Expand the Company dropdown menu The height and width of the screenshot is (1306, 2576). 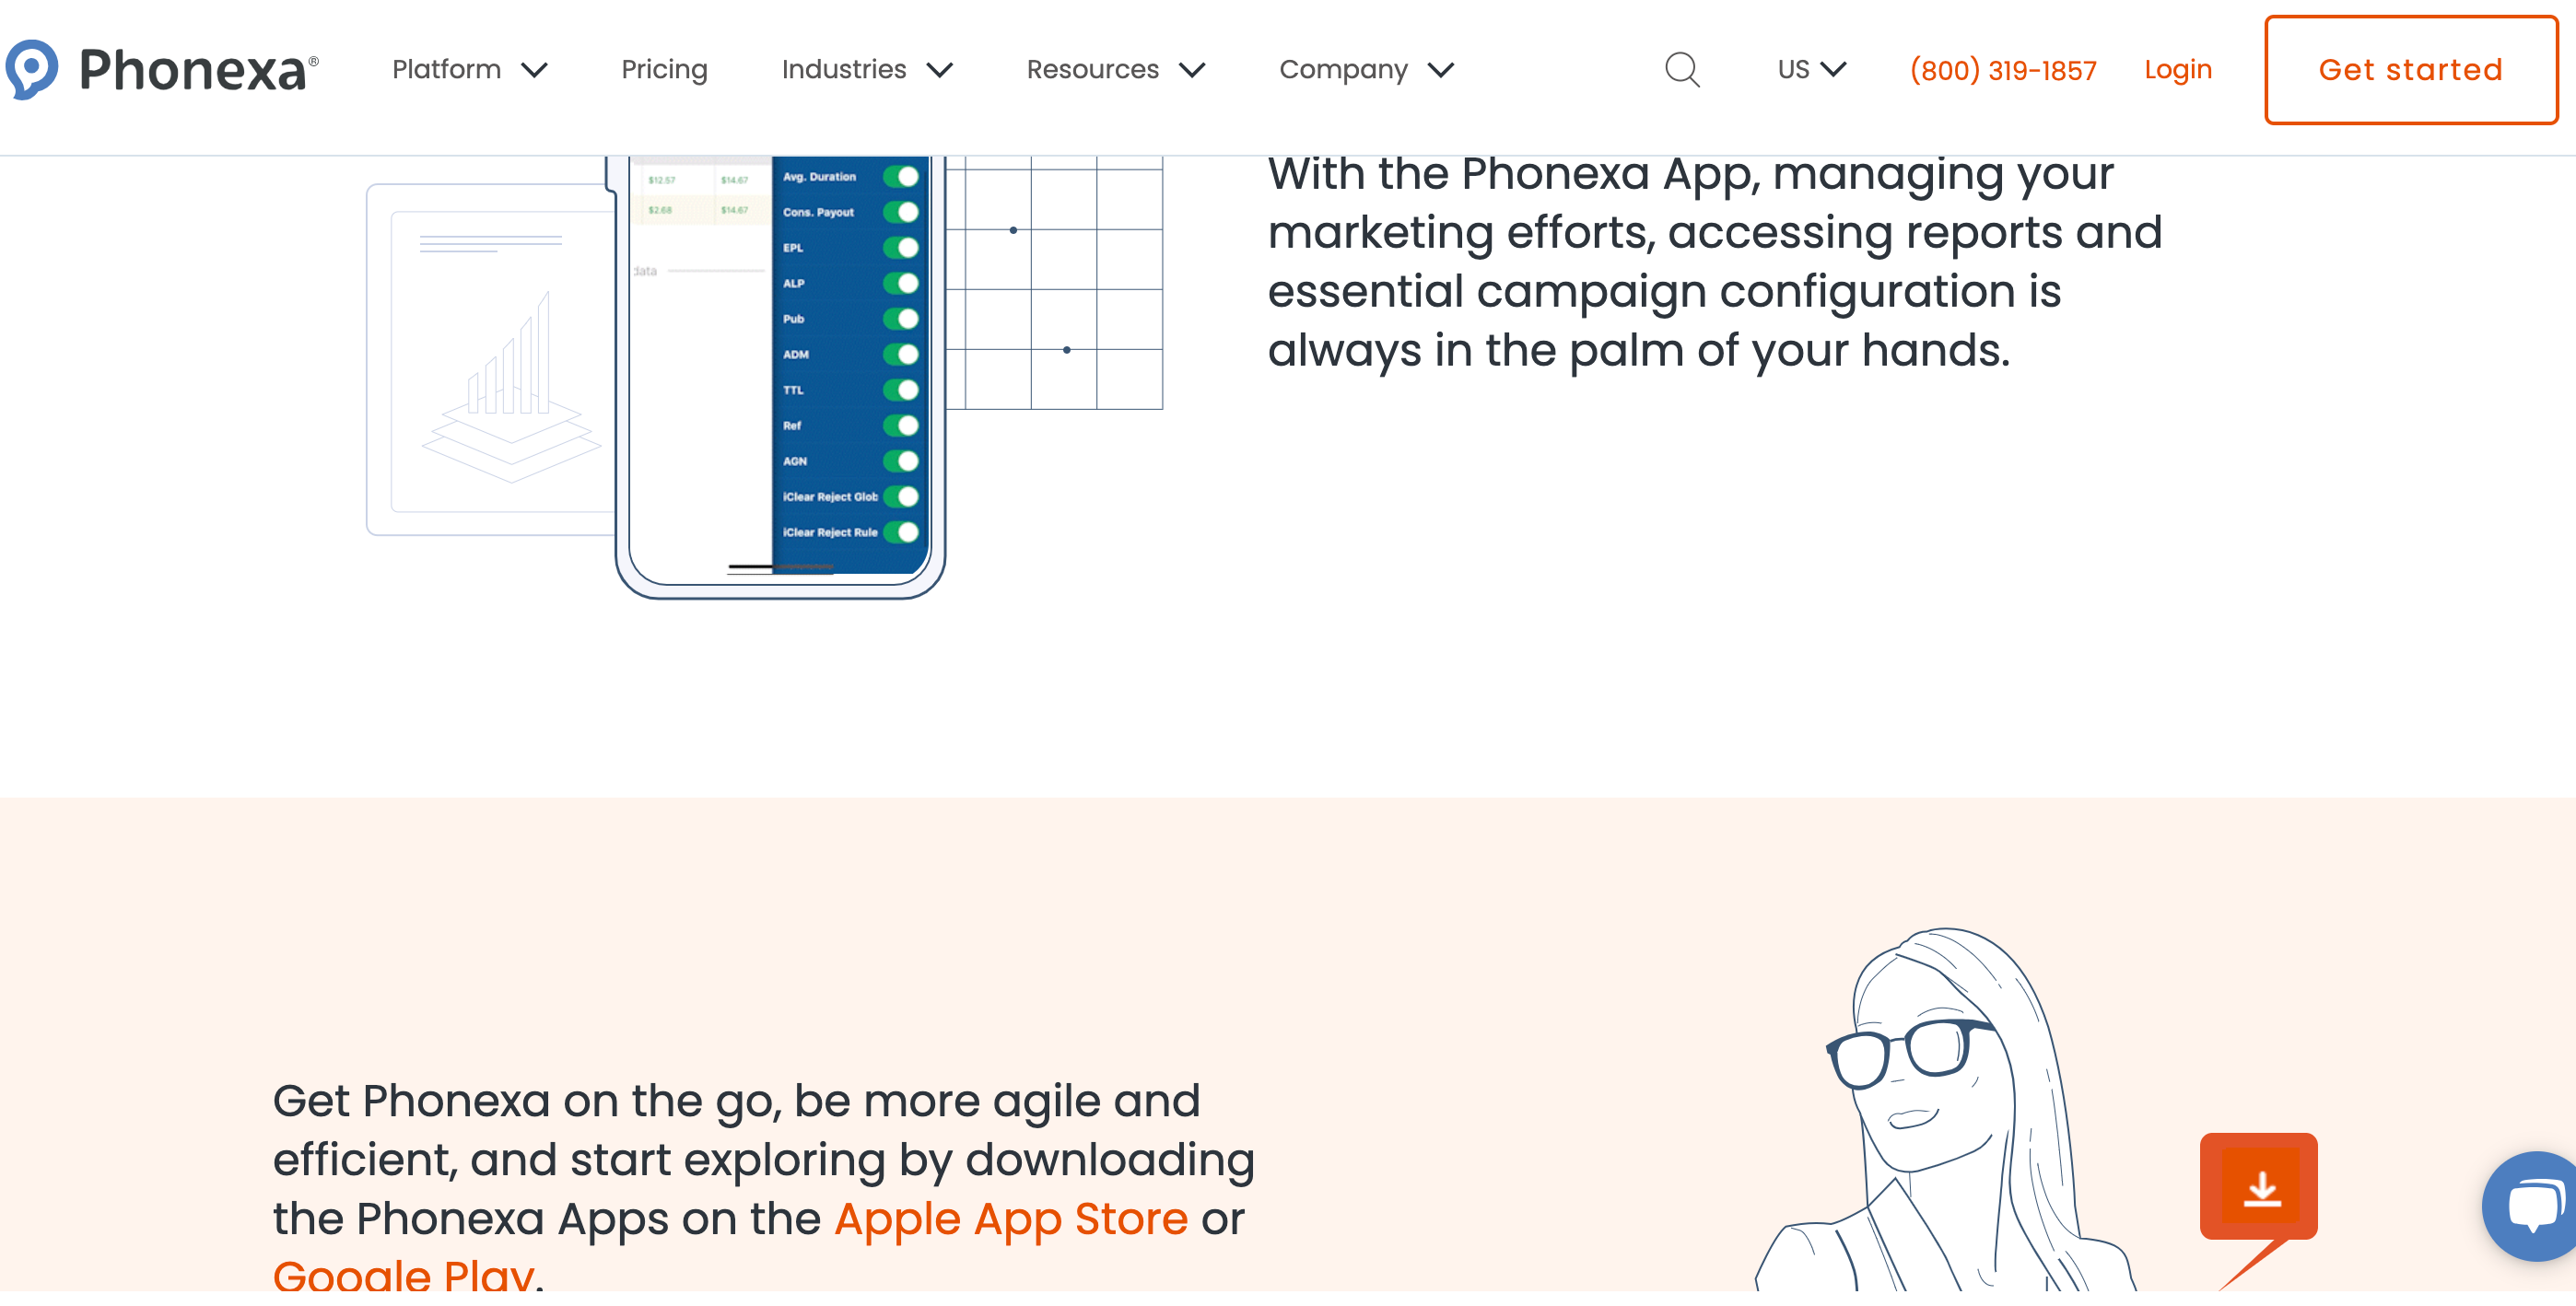(1366, 70)
